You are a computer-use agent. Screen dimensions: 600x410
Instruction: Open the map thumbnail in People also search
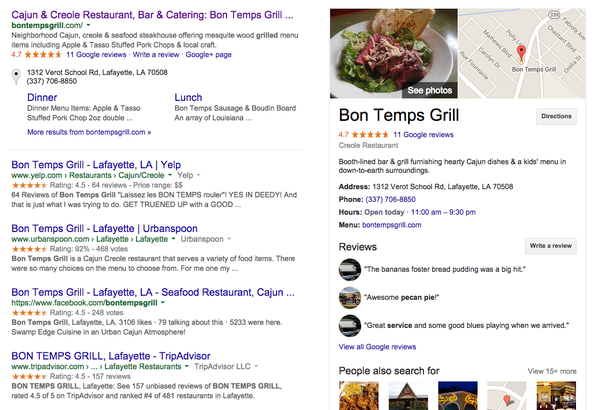coord(507,395)
